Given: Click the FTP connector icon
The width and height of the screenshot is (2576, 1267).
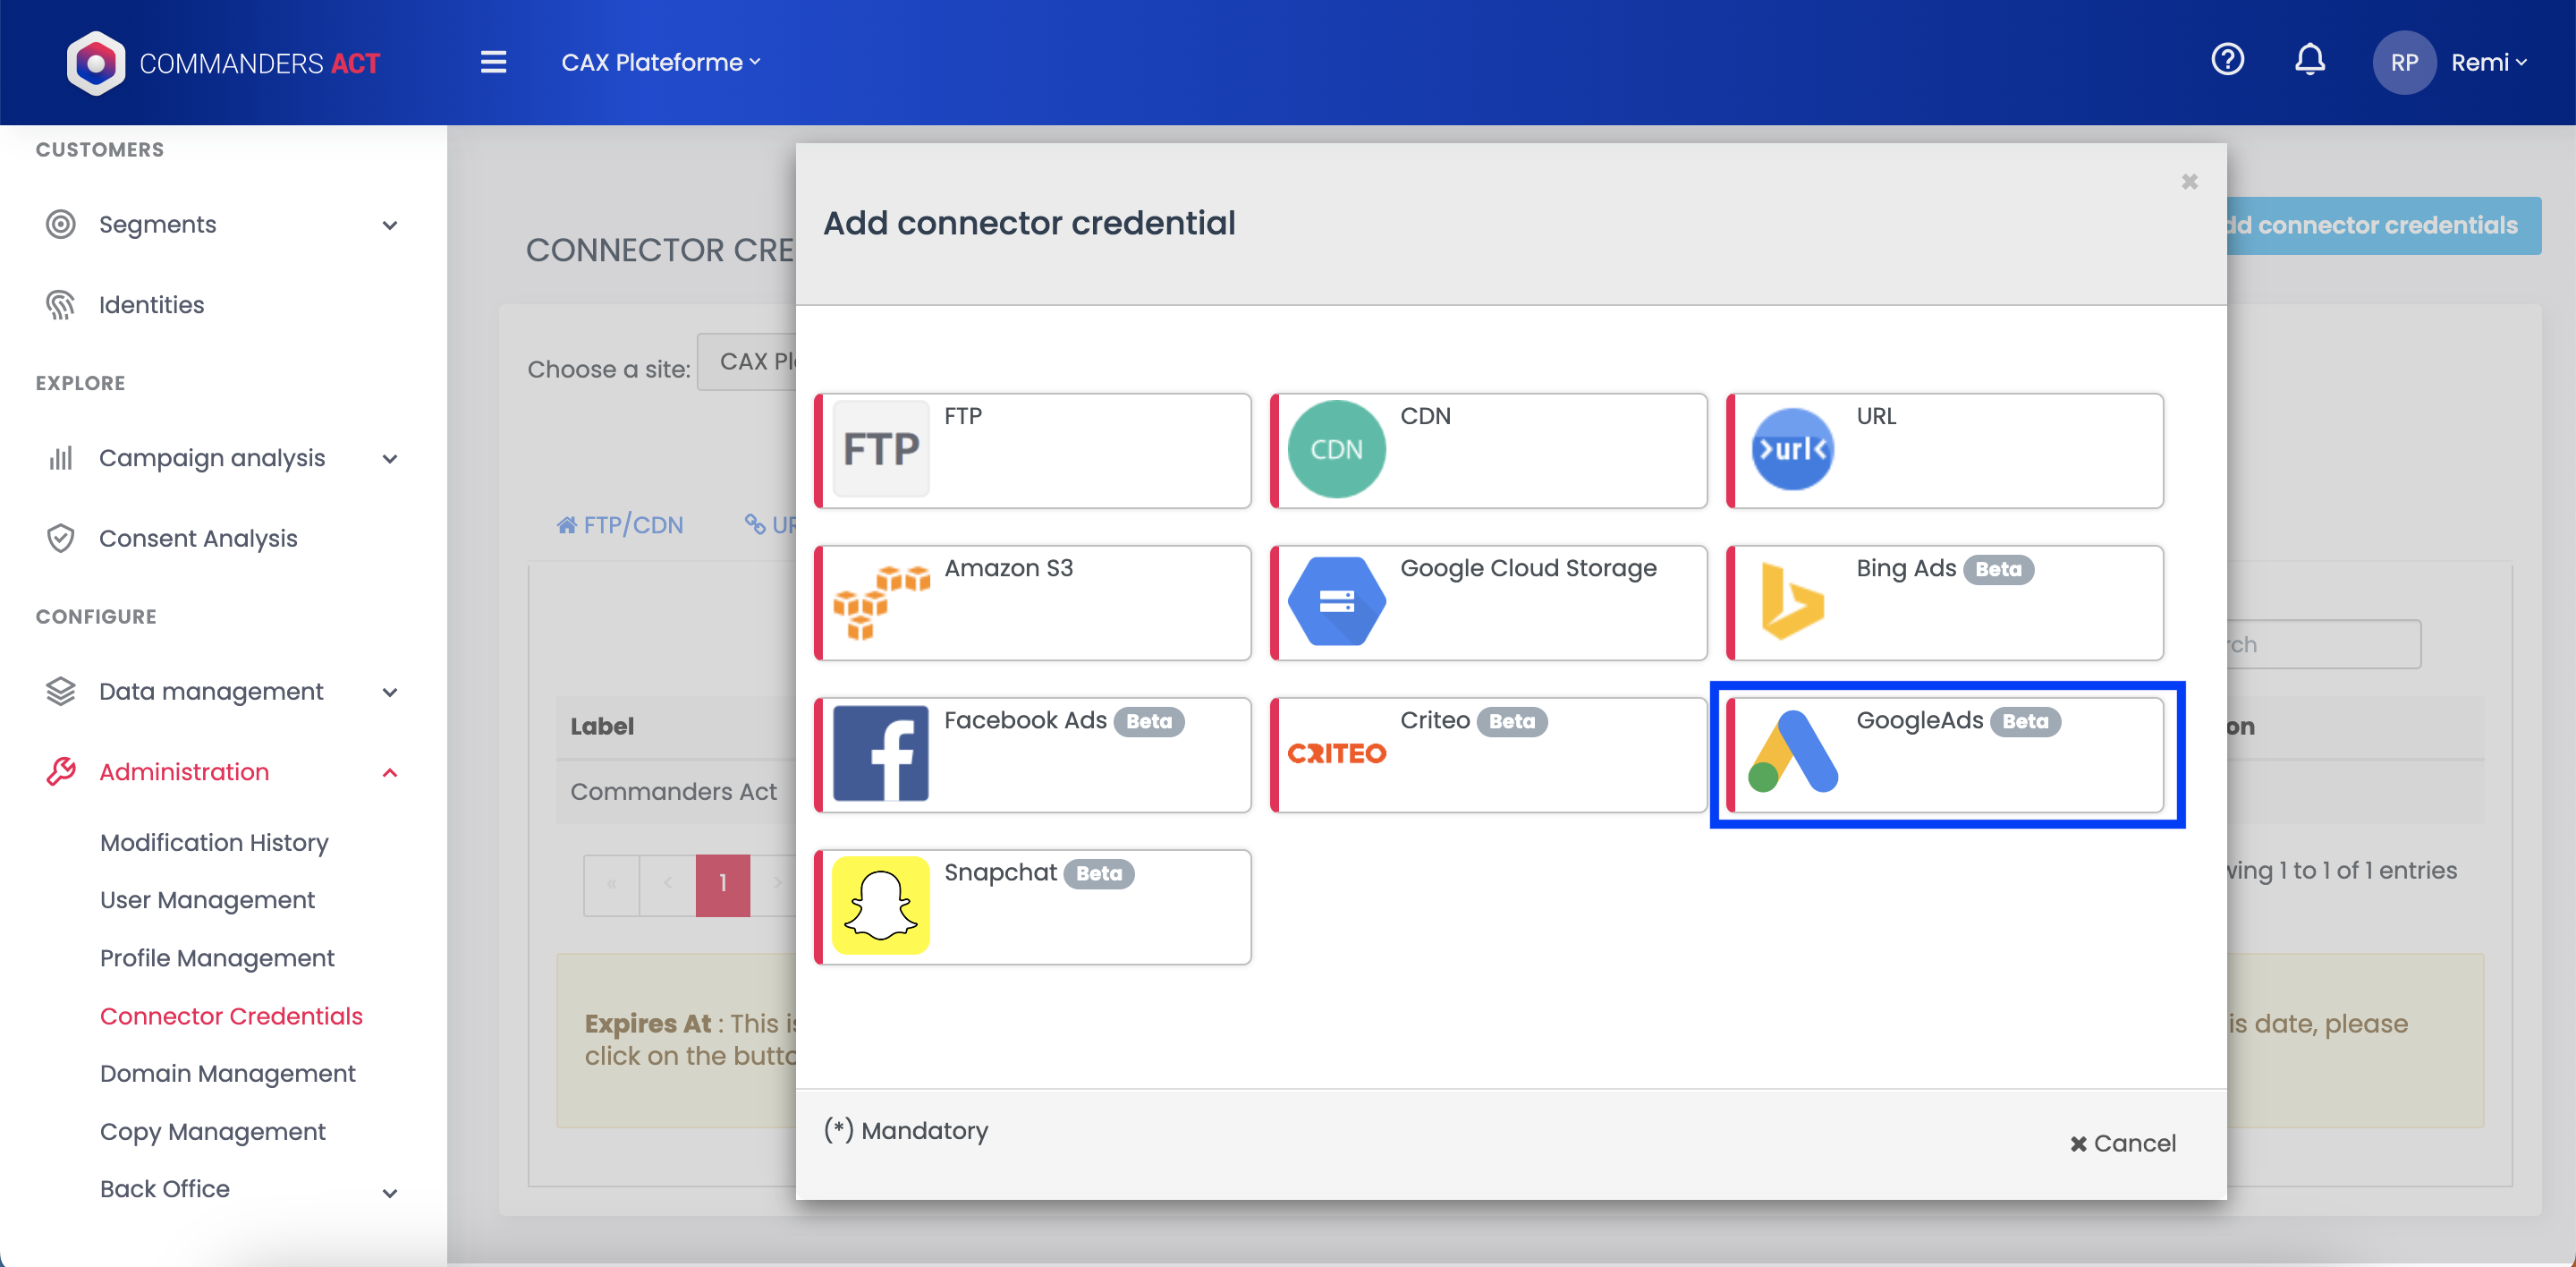Looking at the screenshot, I should (x=880, y=450).
